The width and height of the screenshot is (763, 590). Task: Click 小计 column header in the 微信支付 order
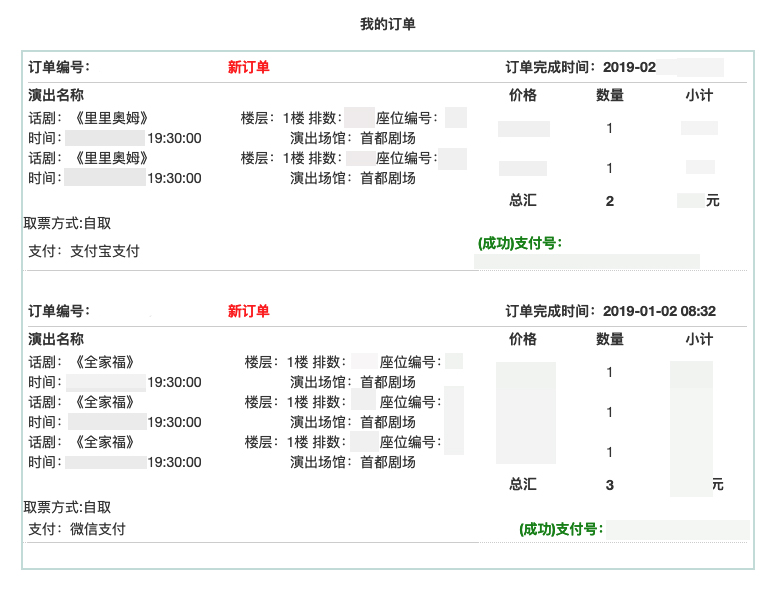(699, 339)
